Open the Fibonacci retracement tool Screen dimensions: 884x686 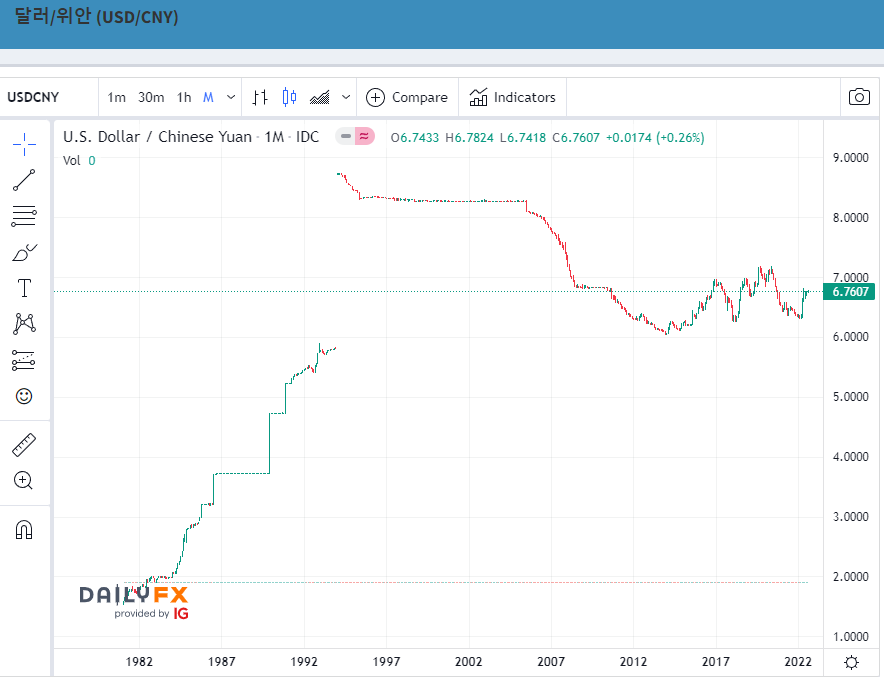(x=24, y=216)
